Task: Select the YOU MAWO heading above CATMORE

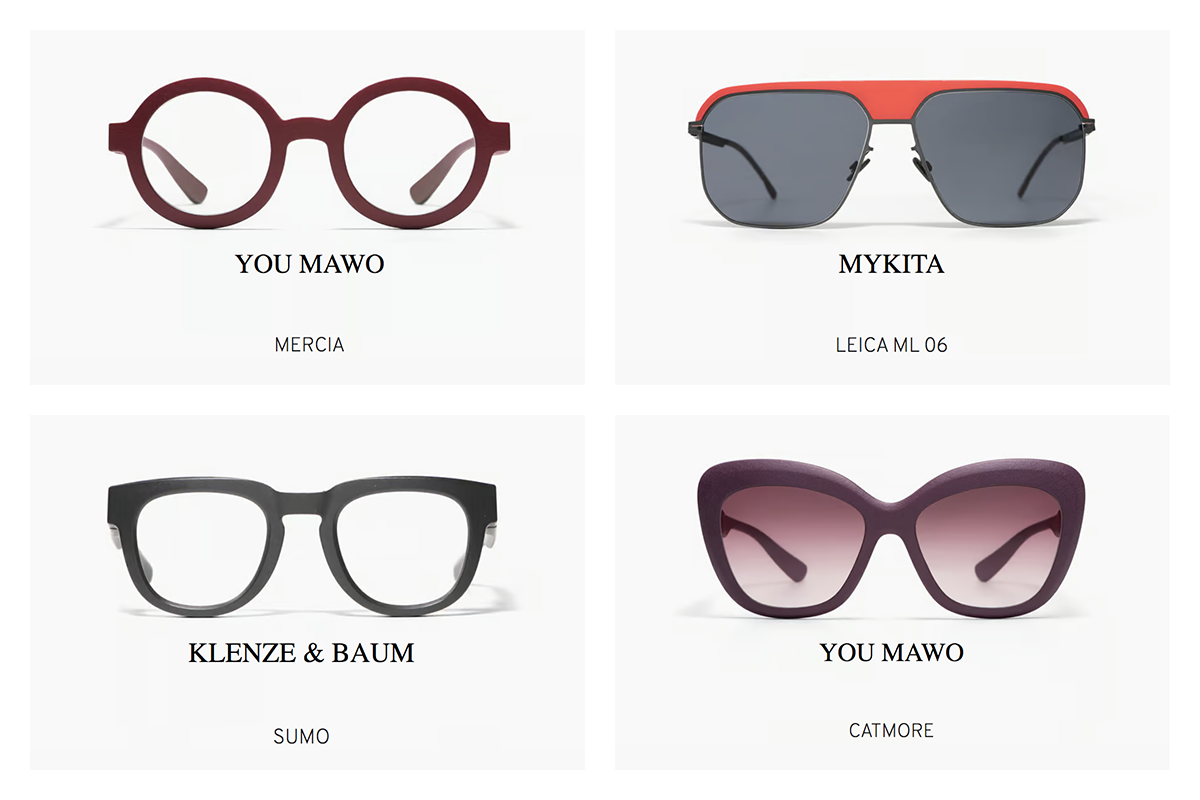Action: [x=891, y=652]
